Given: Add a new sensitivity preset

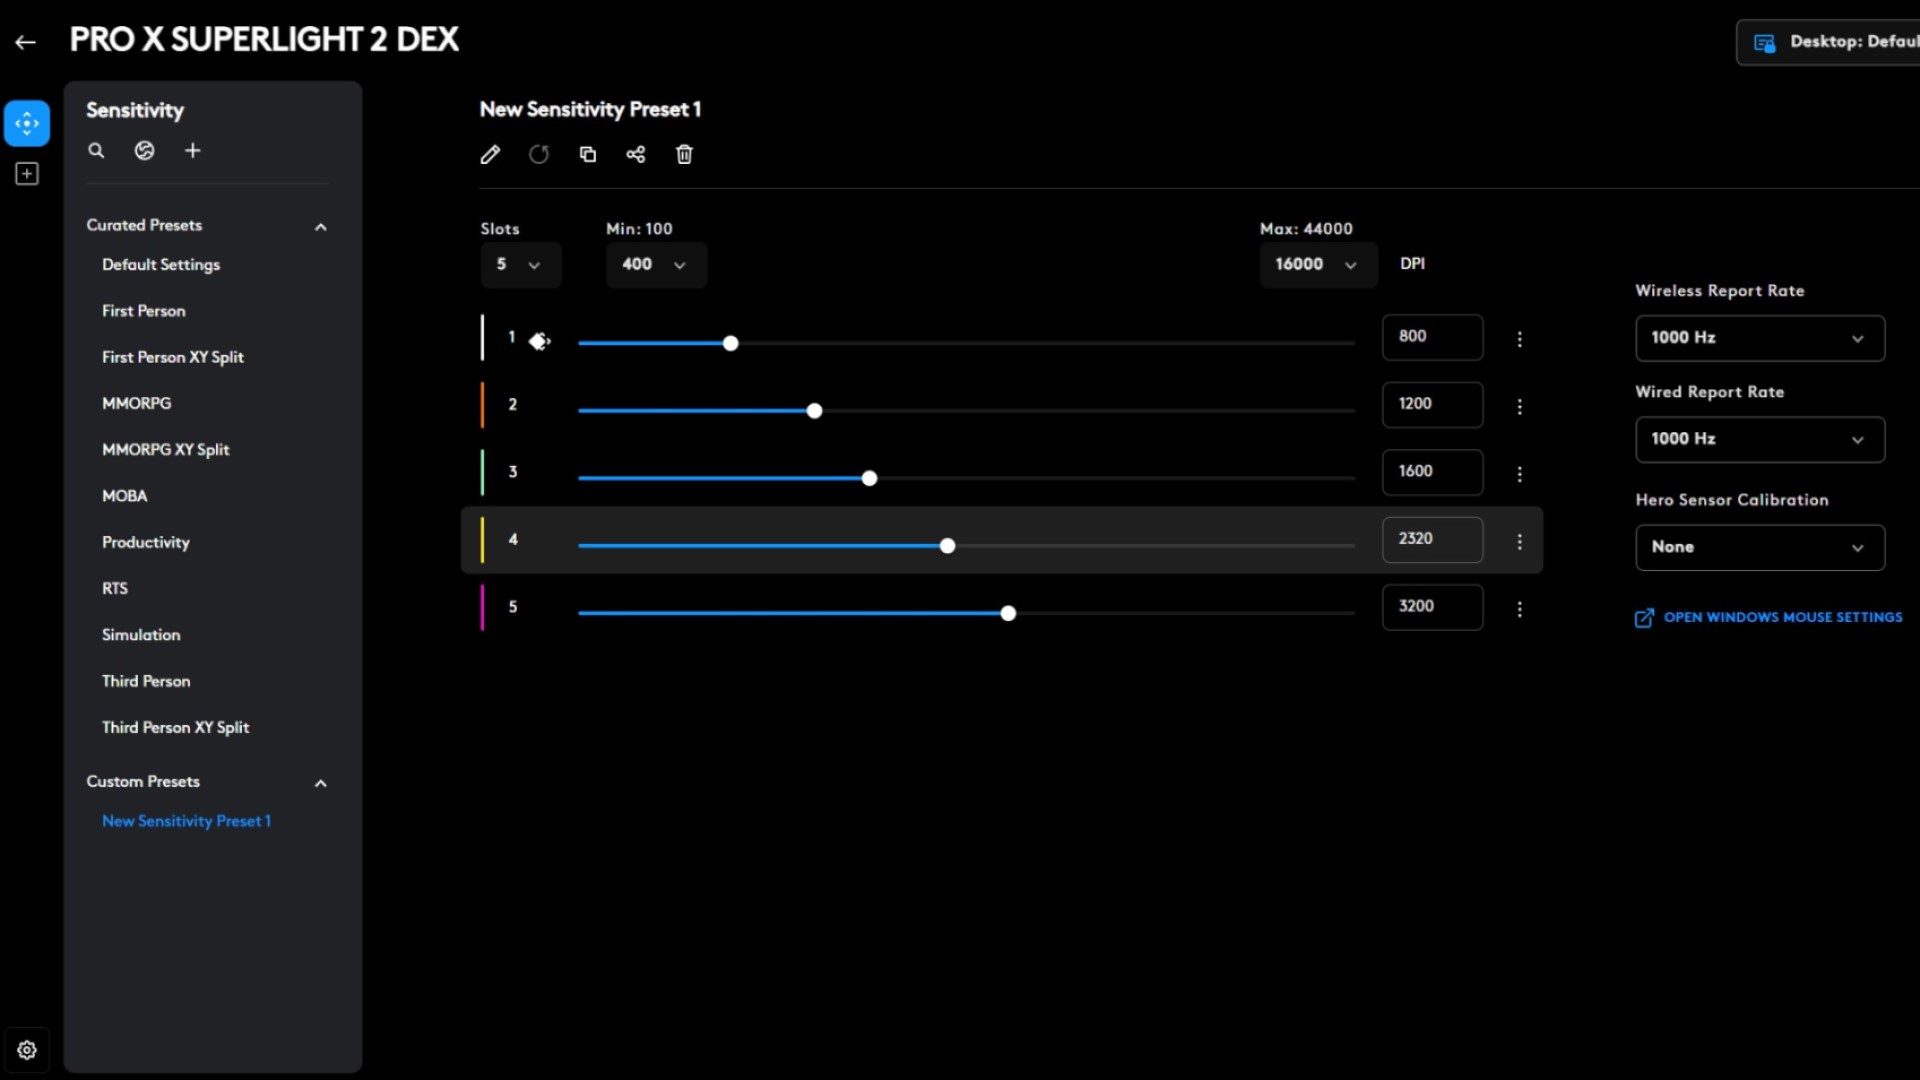Looking at the screenshot, I should (193, 150).
